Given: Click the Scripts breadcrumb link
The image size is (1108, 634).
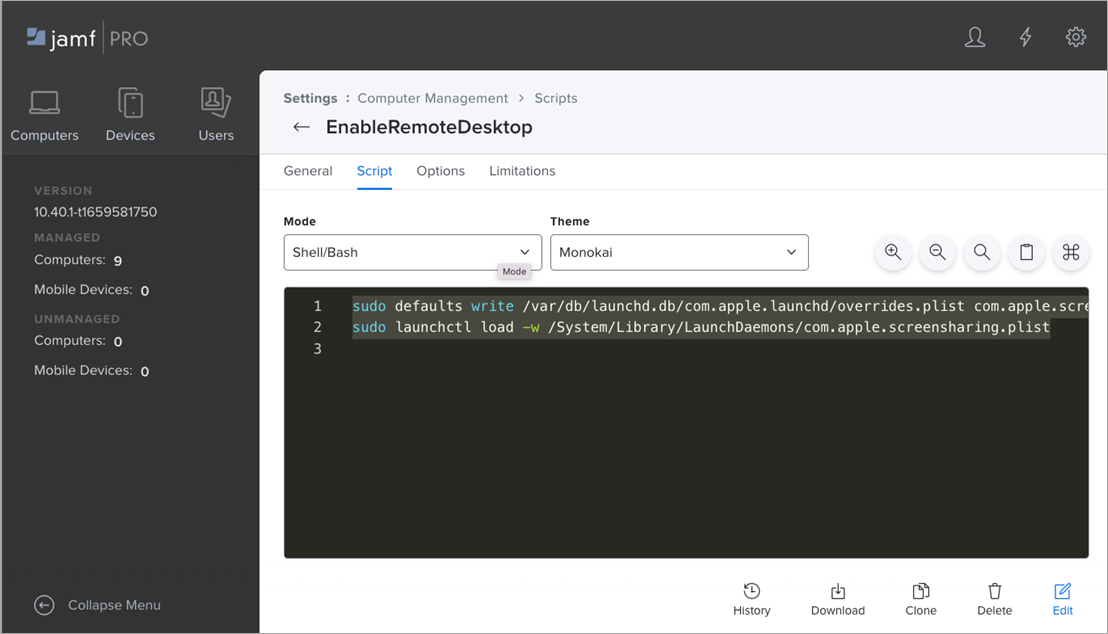Looking at the screenshot, I should coord(555,98).
